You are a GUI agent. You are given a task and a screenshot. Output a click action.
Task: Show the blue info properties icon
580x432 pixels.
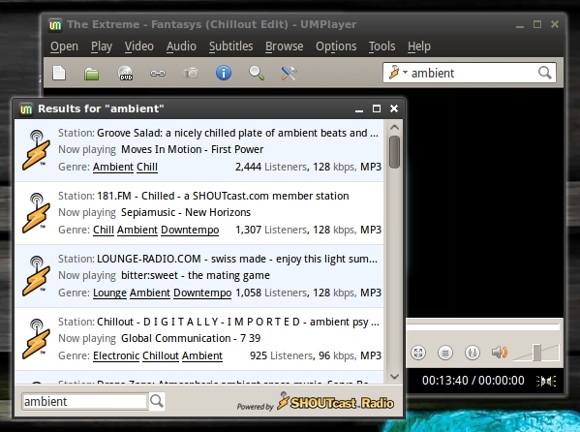coord(223,73)
